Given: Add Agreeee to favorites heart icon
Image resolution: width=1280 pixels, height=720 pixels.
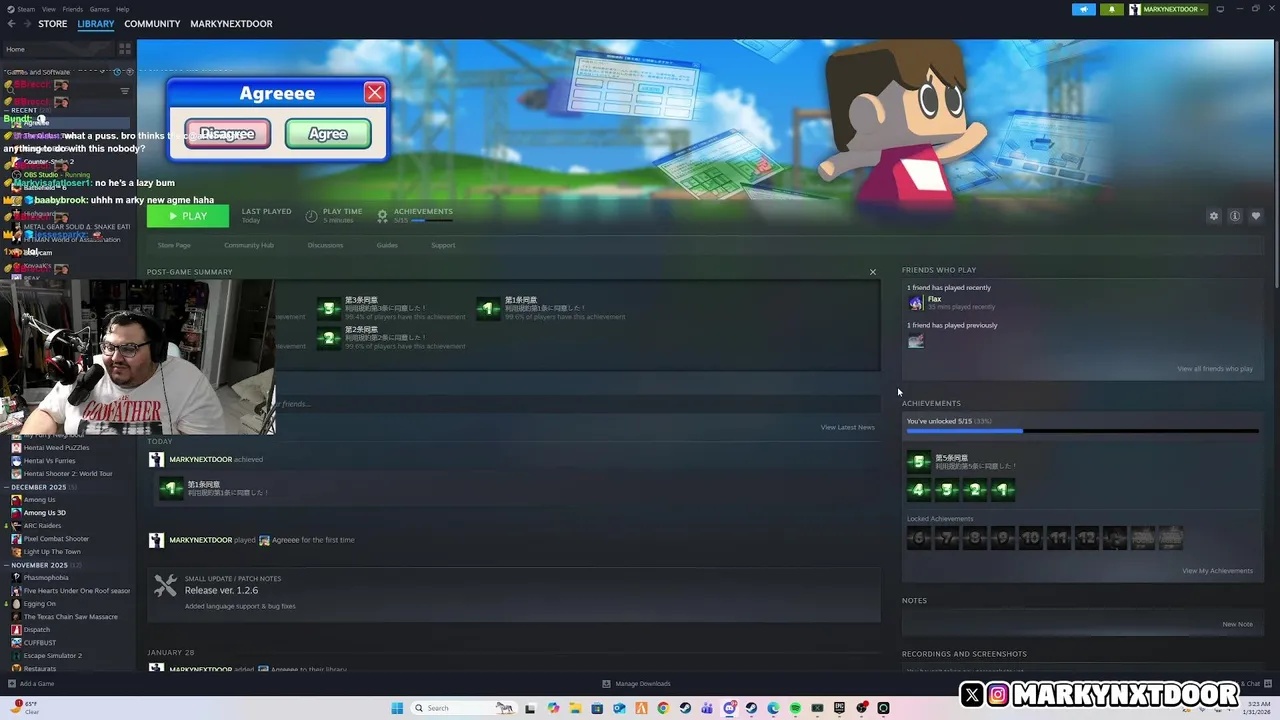Looking at the screenshot, I should point(1256,216).
